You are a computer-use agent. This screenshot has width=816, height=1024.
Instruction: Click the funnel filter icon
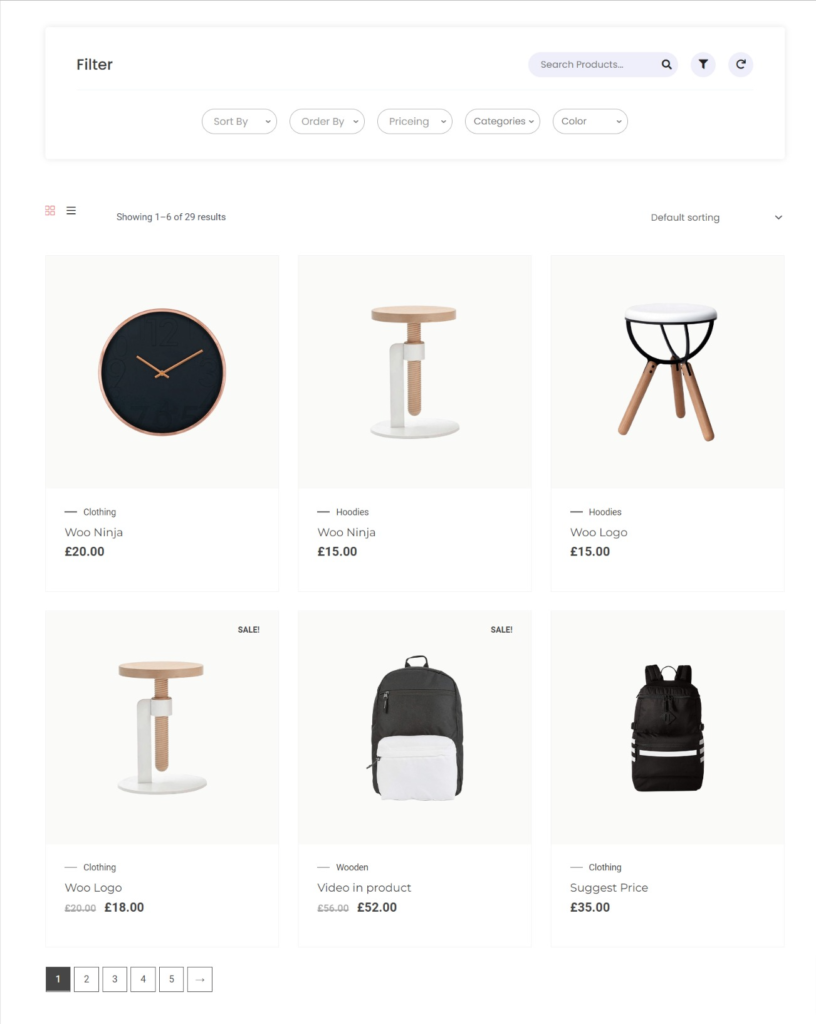pos(703,64)
